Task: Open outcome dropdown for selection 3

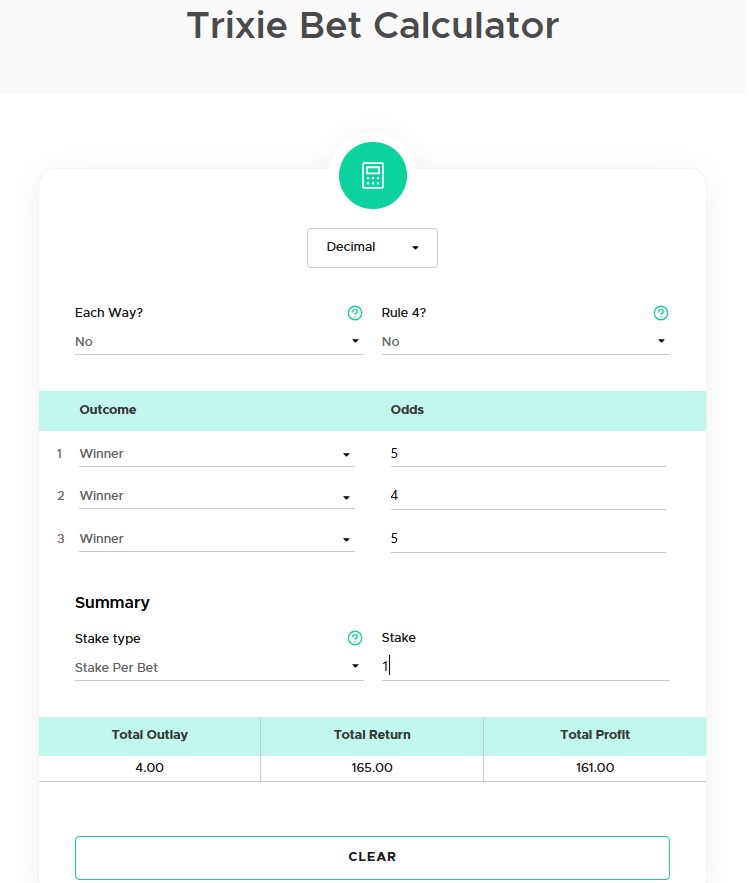Action: [x=216, y=539]
